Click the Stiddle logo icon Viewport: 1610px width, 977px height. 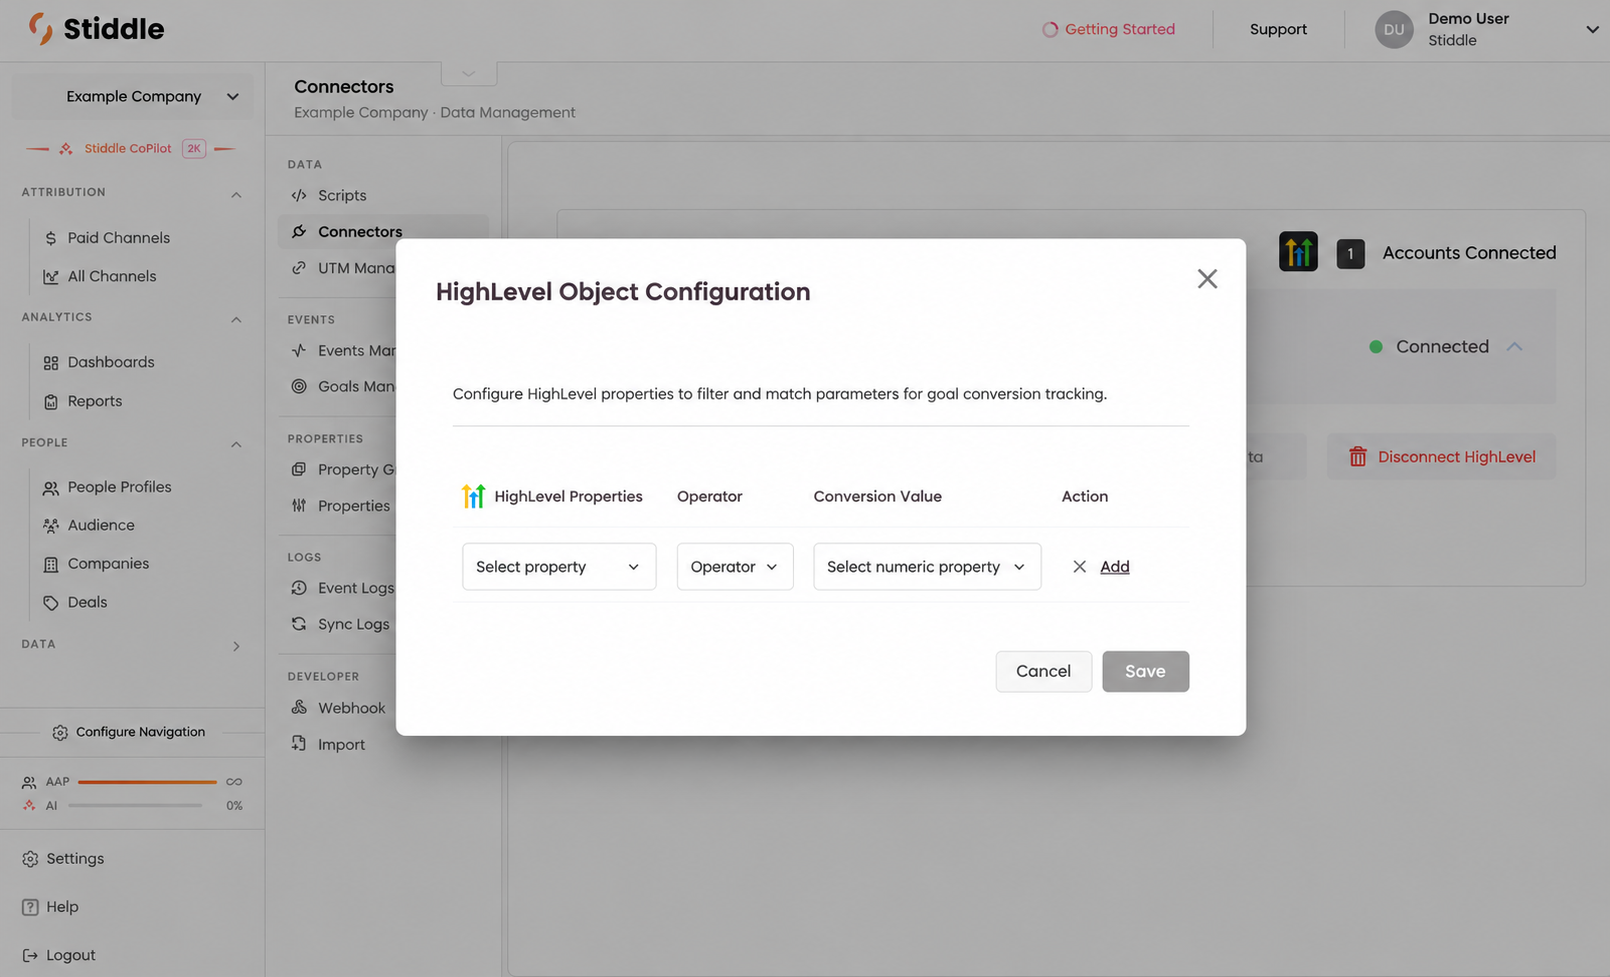pos(40,28)
